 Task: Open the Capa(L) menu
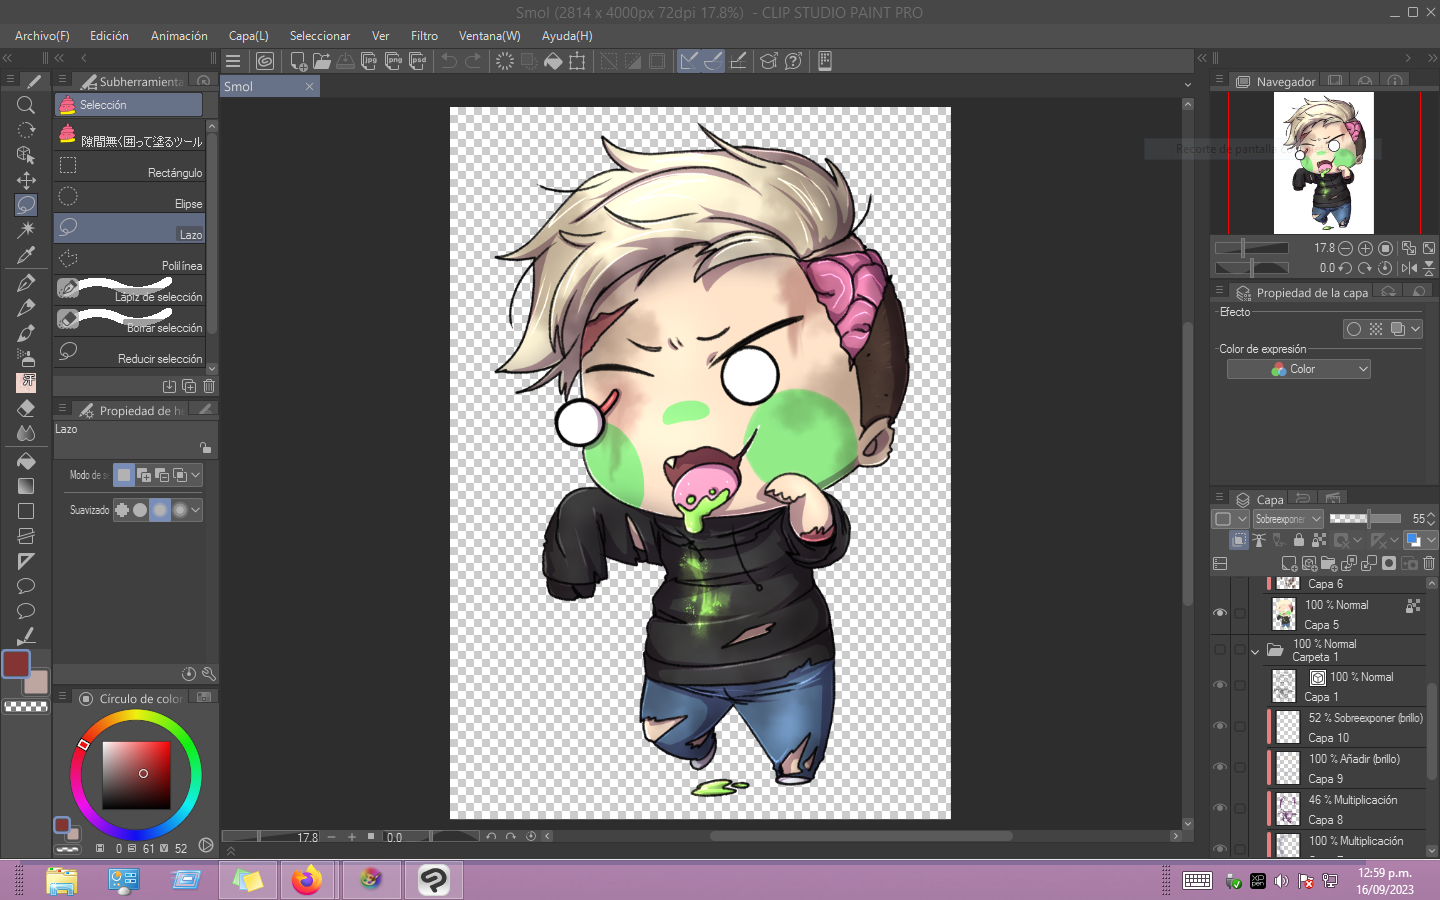coord(248,36)
